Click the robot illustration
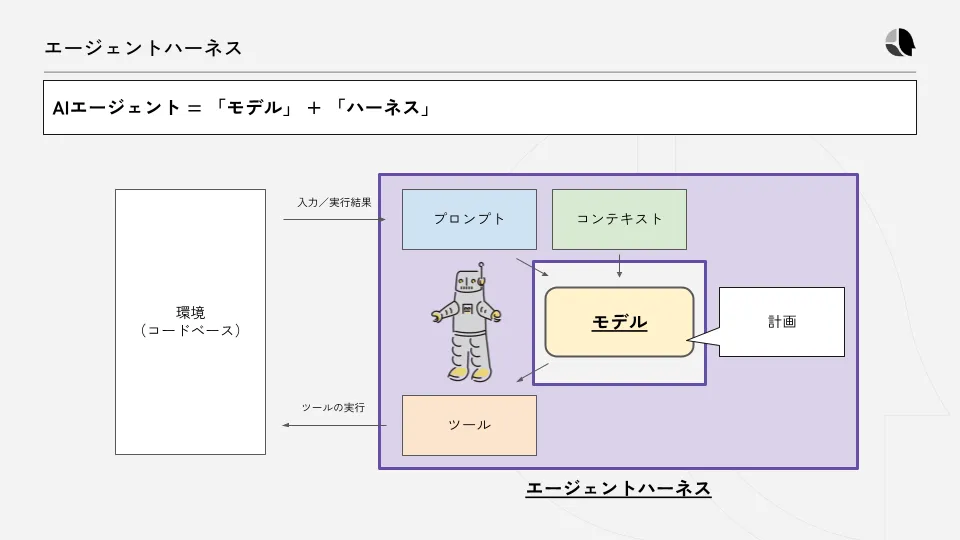 (x=467, y=322)
